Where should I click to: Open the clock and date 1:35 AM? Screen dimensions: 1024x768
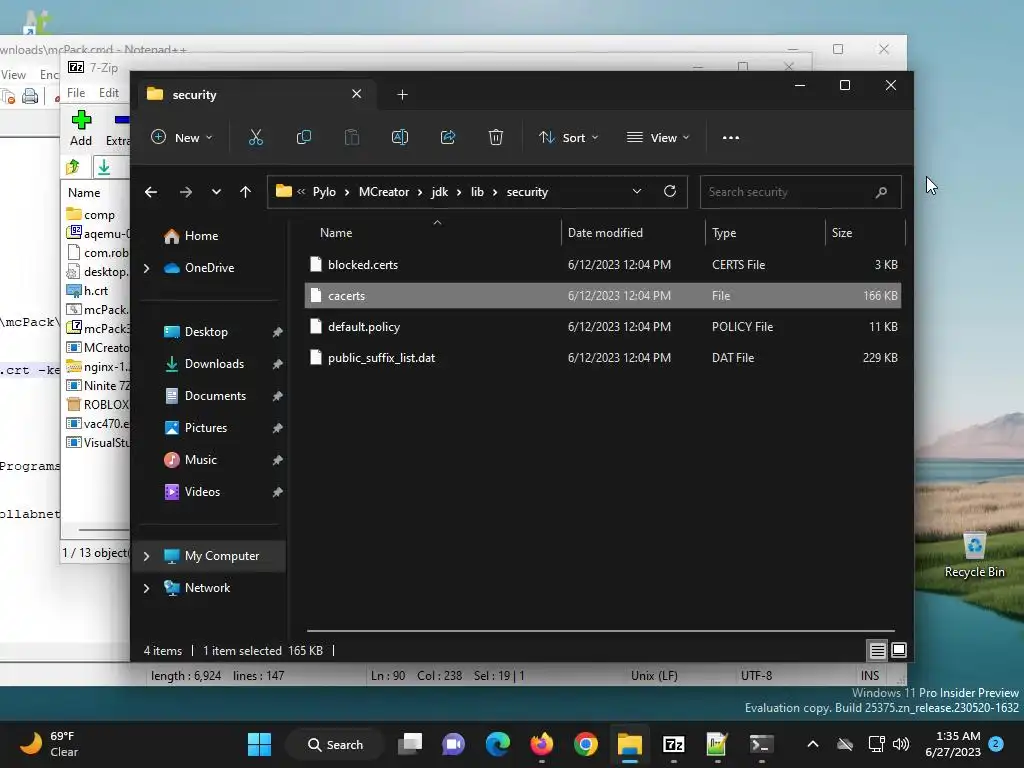952,744
